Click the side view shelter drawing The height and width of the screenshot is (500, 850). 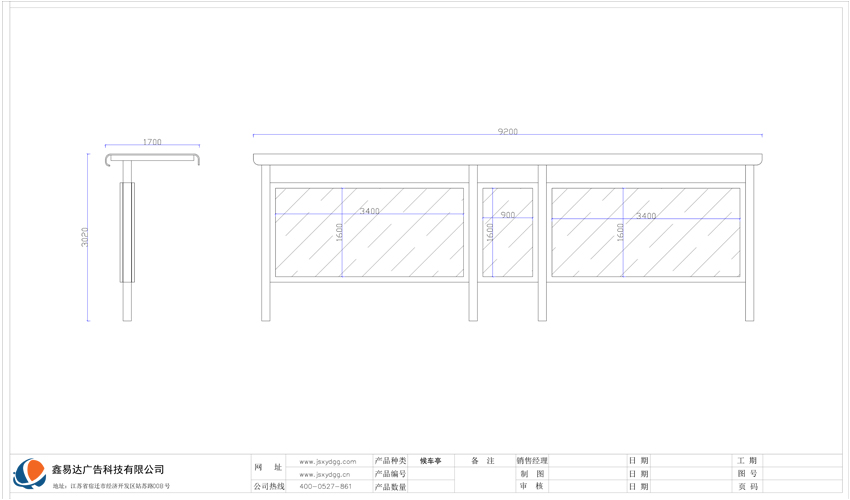[152, 237]
